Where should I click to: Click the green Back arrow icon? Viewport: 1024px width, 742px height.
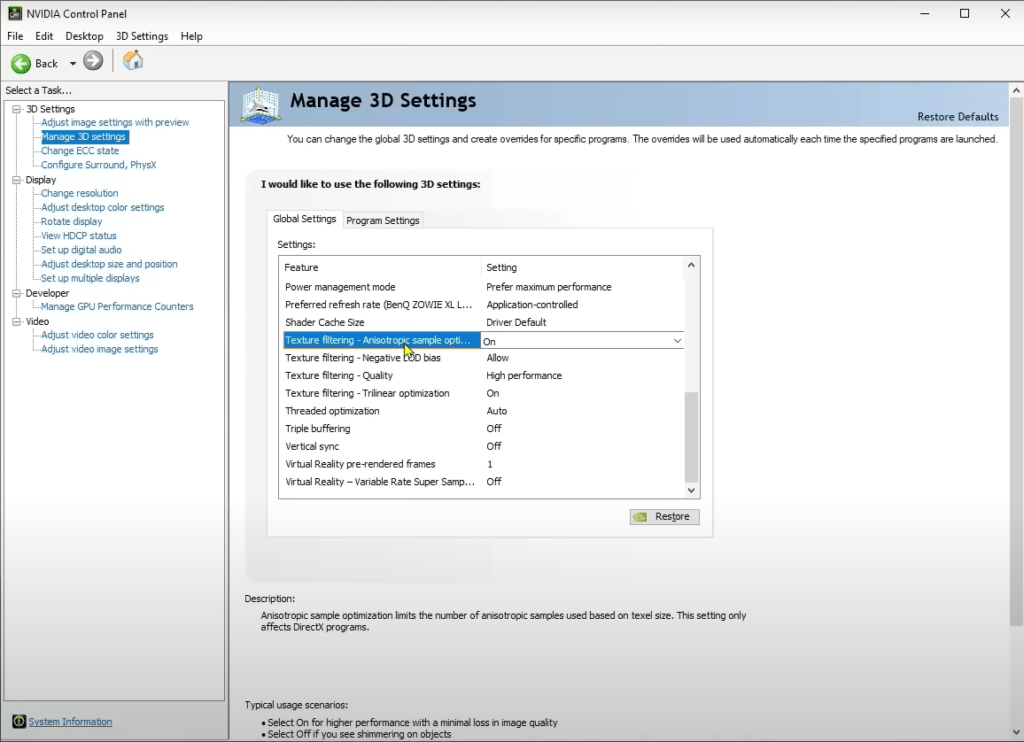[21, 63]
